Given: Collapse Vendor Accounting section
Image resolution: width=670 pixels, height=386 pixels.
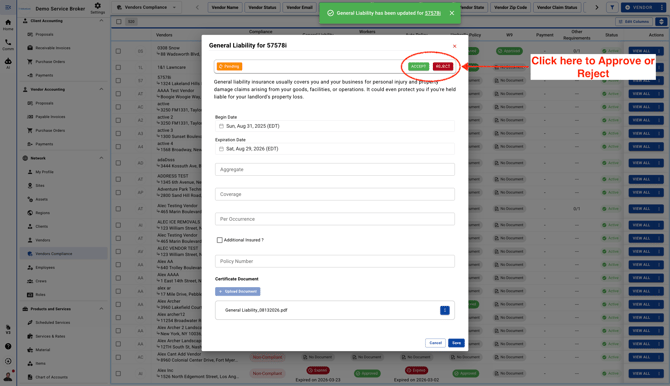Looking at the screenshot, I should 101,89.
